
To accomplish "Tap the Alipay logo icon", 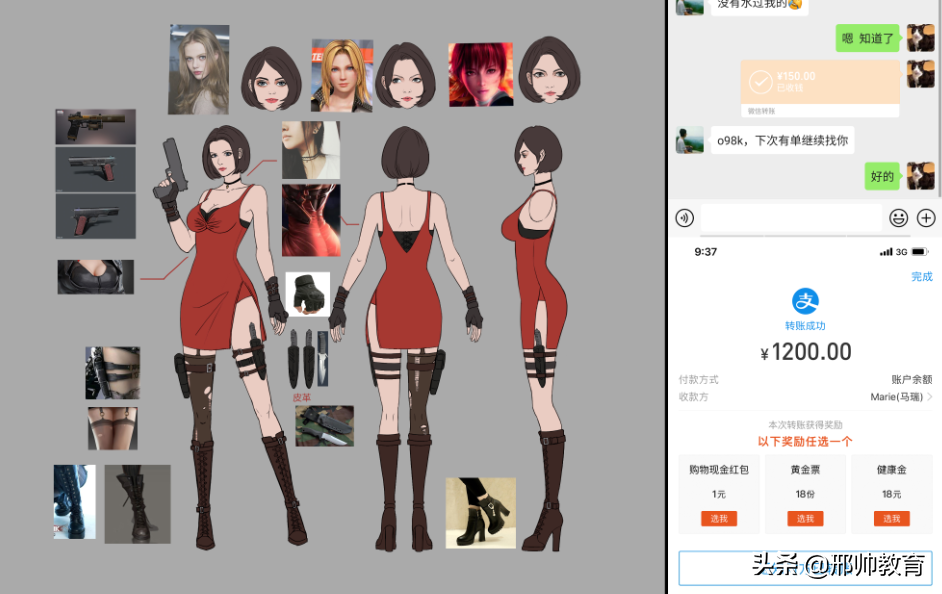I will click(x=805, y=302).
